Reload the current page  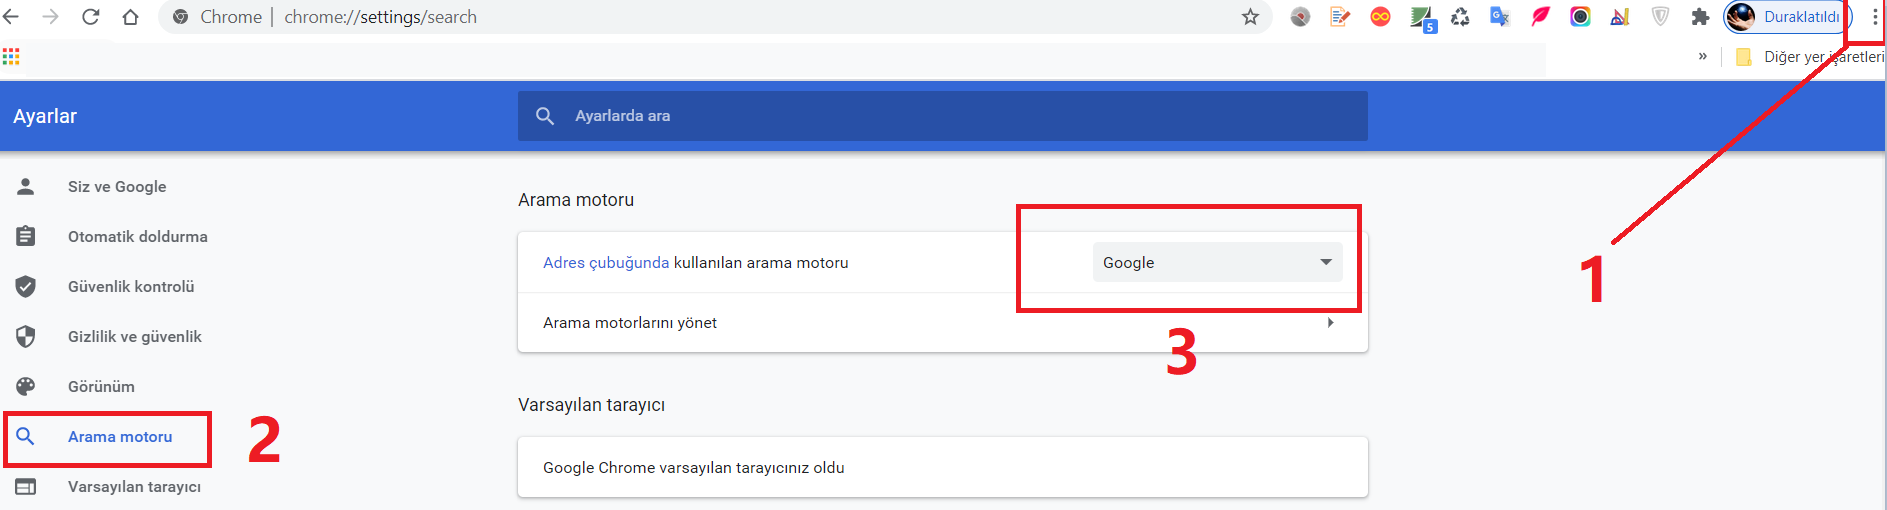(90, 17)
